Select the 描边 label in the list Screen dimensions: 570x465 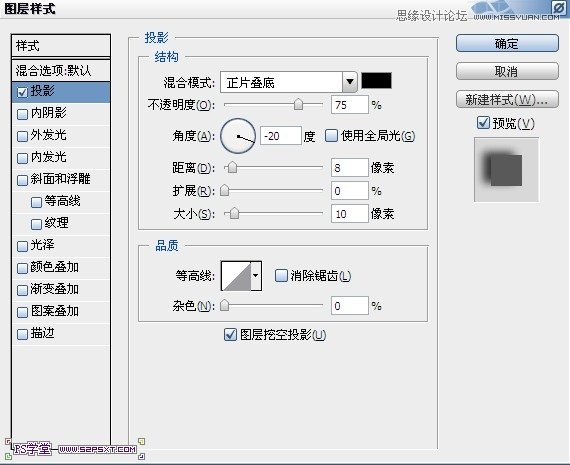[x=43, y=333]
